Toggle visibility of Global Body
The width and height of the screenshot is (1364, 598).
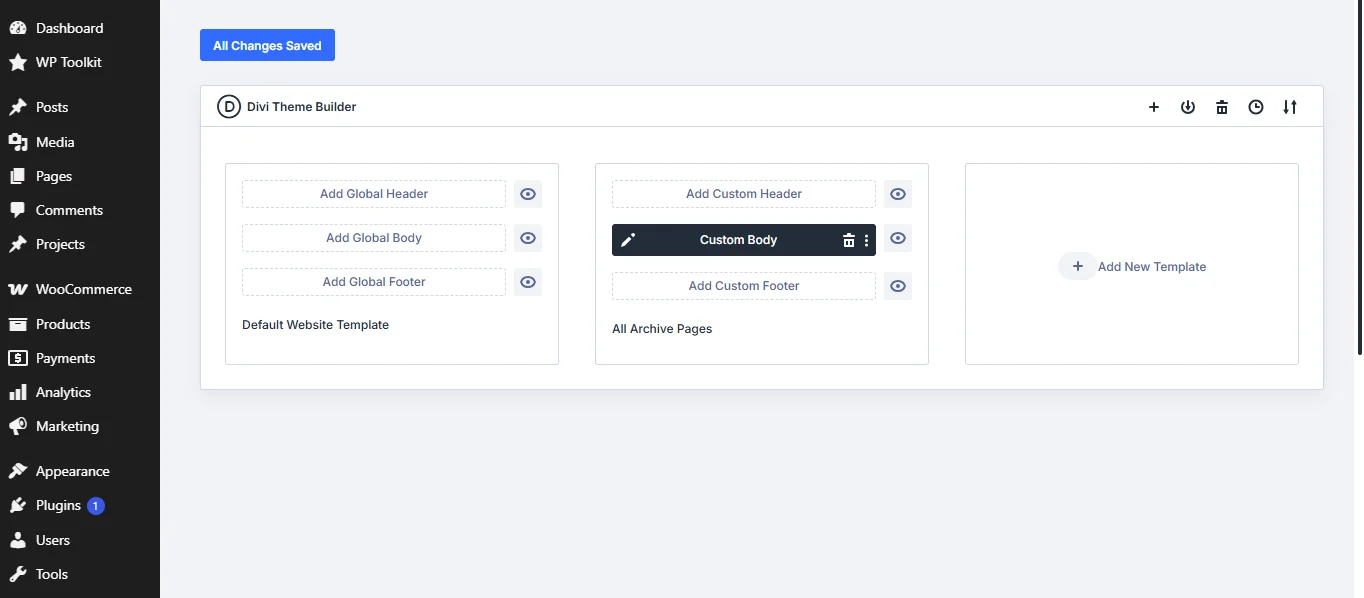(528, 238)
